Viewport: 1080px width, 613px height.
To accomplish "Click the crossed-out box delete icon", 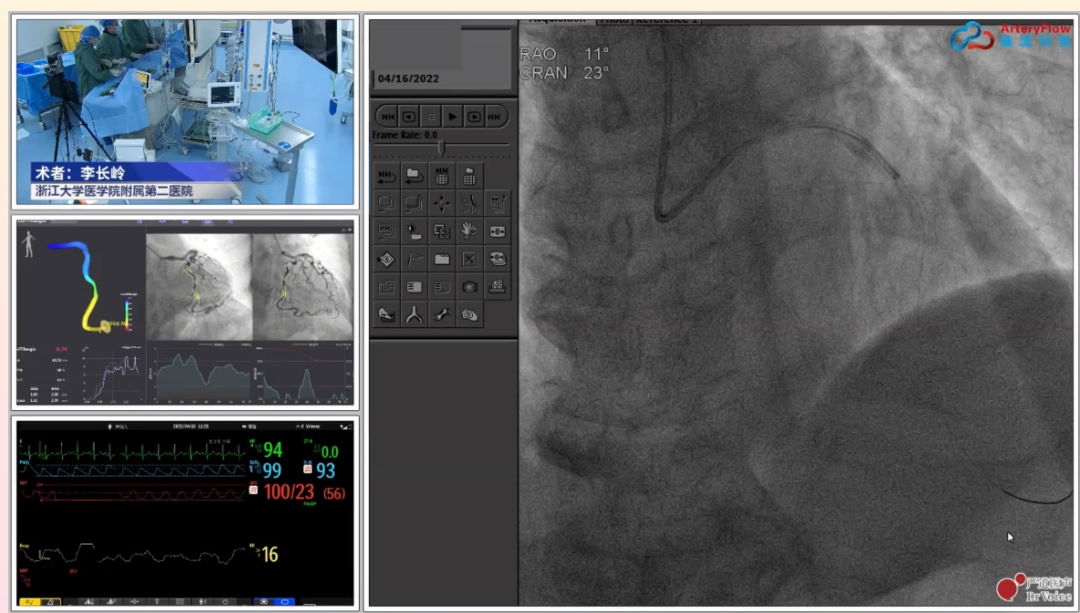I will (x=469, y=259).
